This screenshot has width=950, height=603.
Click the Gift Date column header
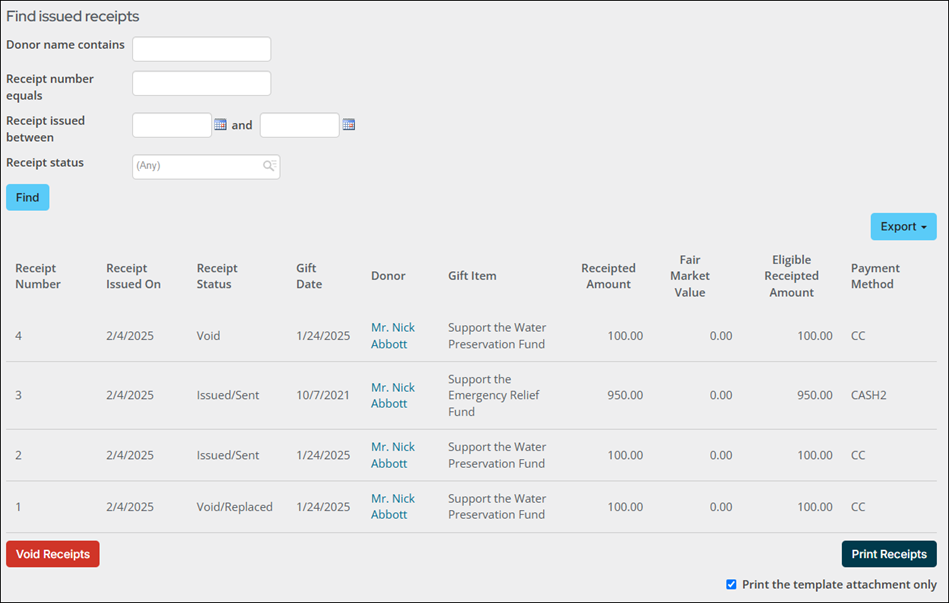coord(309,276)
